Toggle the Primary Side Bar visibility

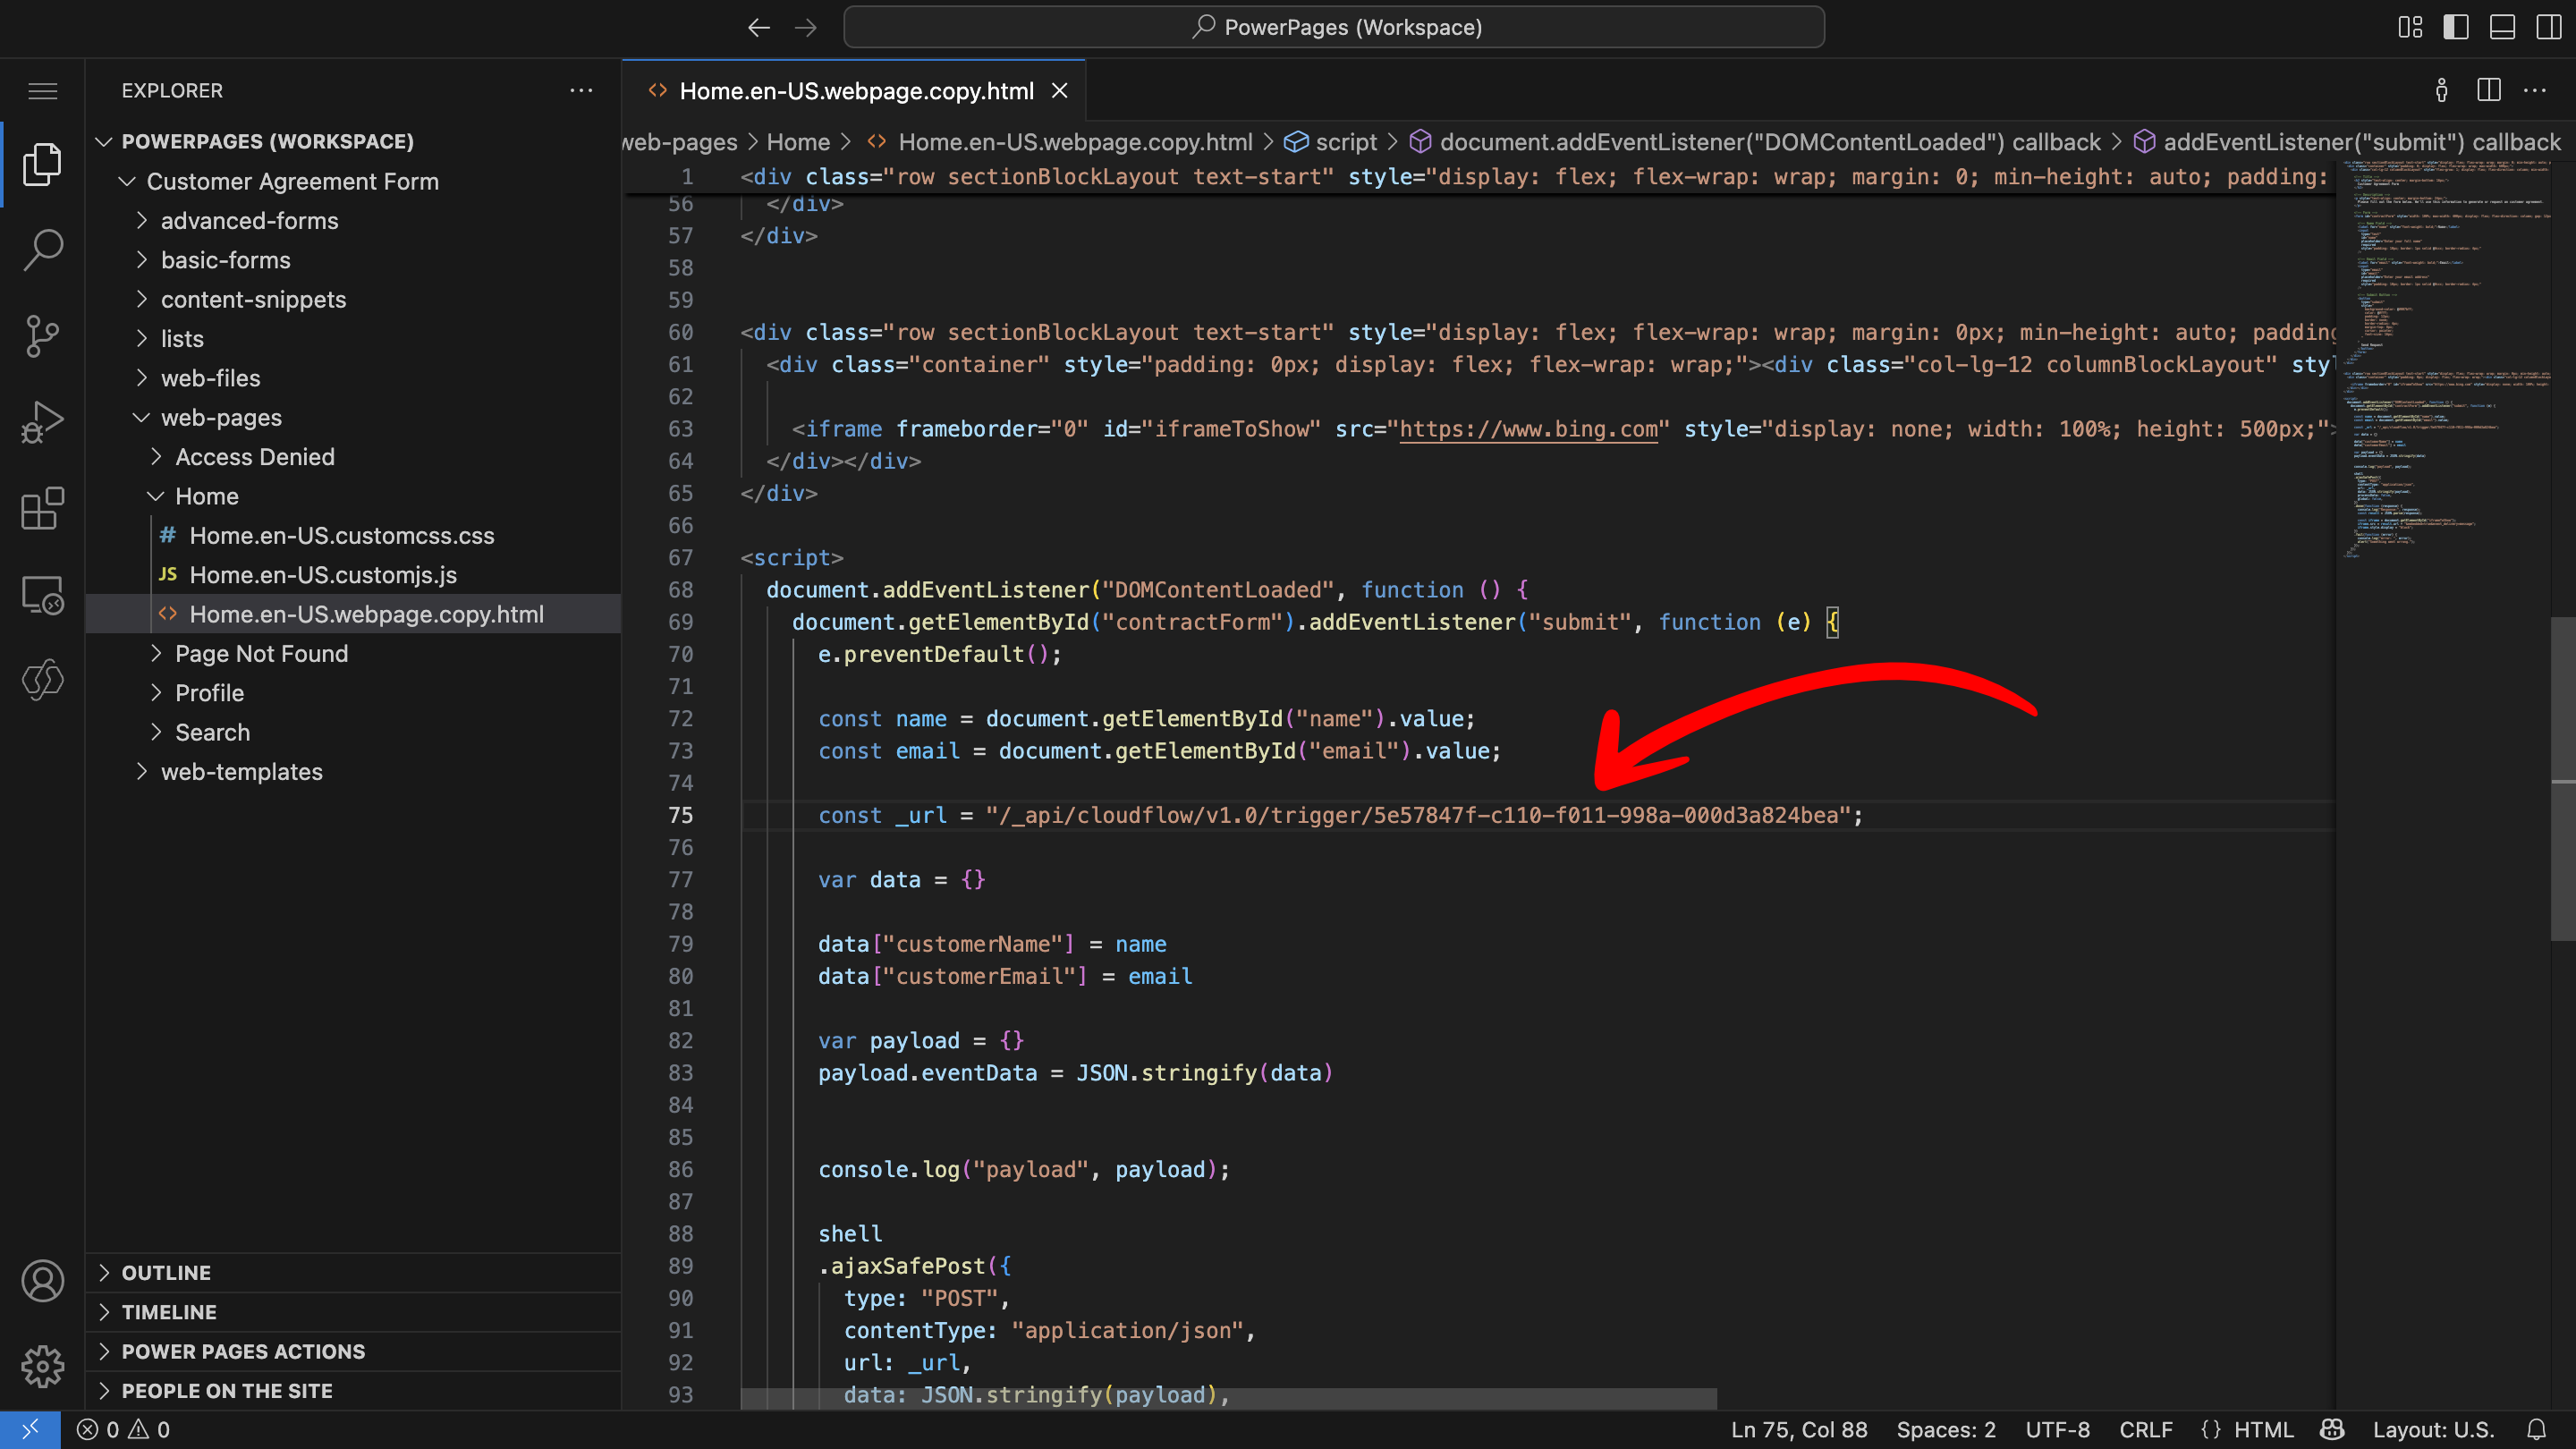2457,27
